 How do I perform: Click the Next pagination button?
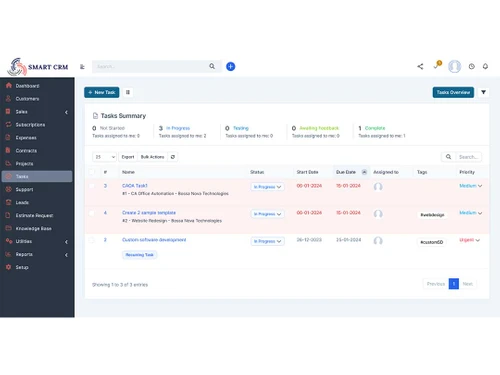pos(468,284)
